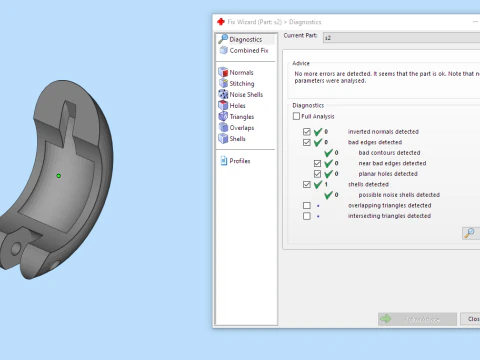Select the Combined Fix icon
The height and width of the screenshot is (360, 480).
coord(224,50)
